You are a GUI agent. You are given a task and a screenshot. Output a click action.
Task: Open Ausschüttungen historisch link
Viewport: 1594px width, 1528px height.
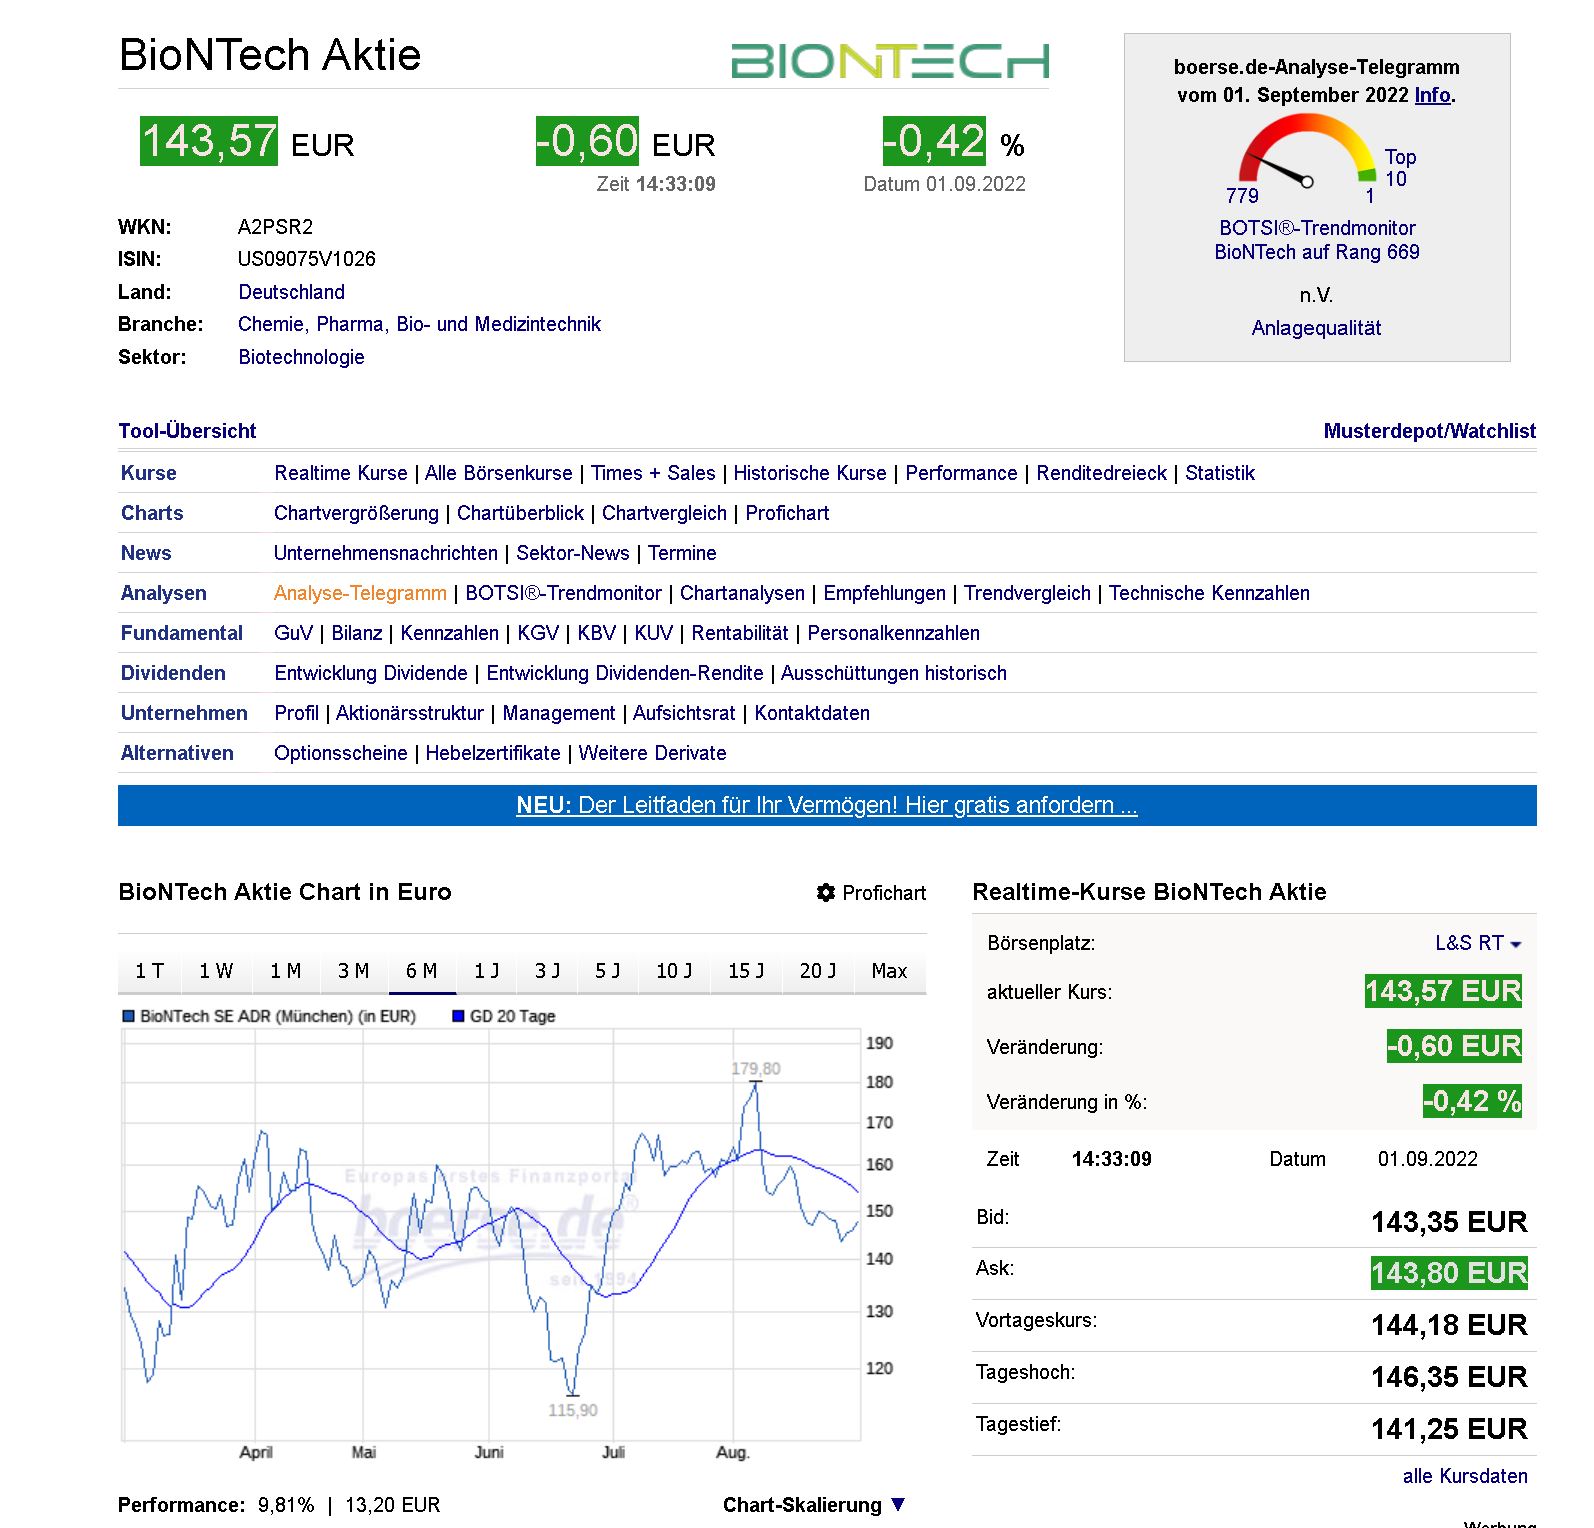894,673
